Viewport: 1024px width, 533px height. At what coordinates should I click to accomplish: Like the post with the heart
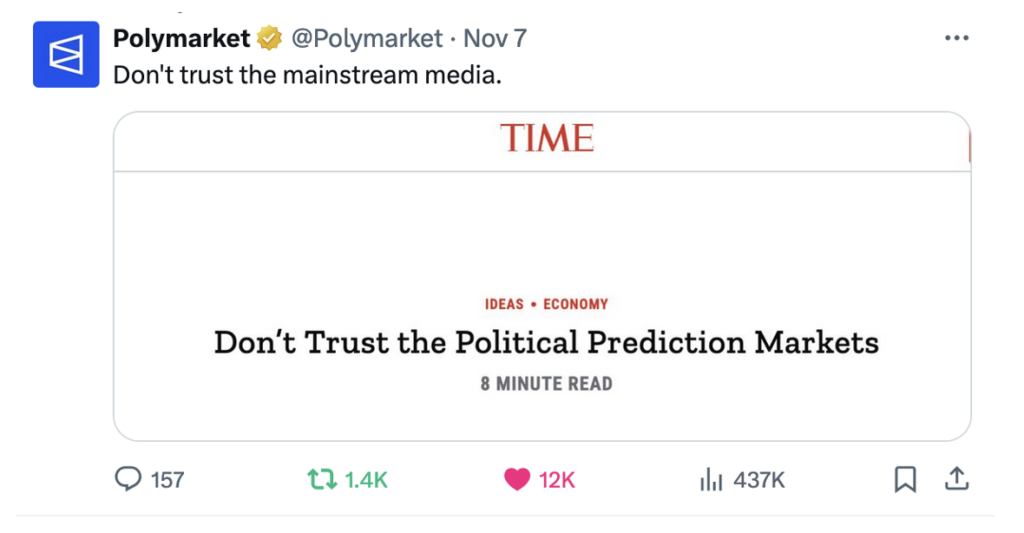coord(516,480)
